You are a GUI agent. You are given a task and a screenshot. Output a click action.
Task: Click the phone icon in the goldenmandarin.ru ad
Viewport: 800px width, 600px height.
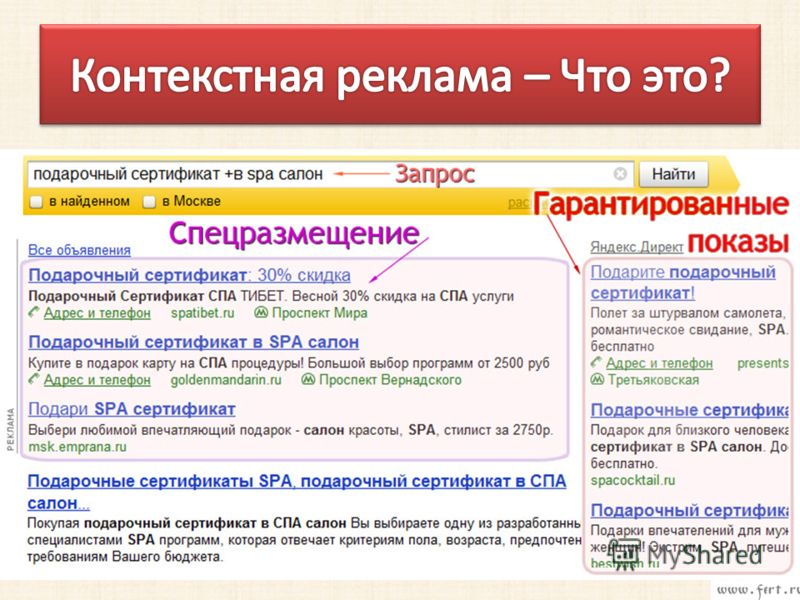click(x=34, y=379)
